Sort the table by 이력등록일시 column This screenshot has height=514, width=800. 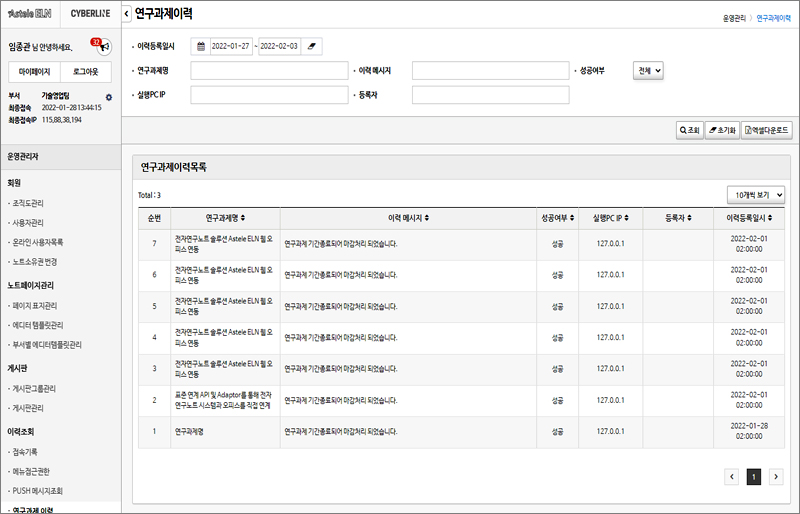(747, 217)
